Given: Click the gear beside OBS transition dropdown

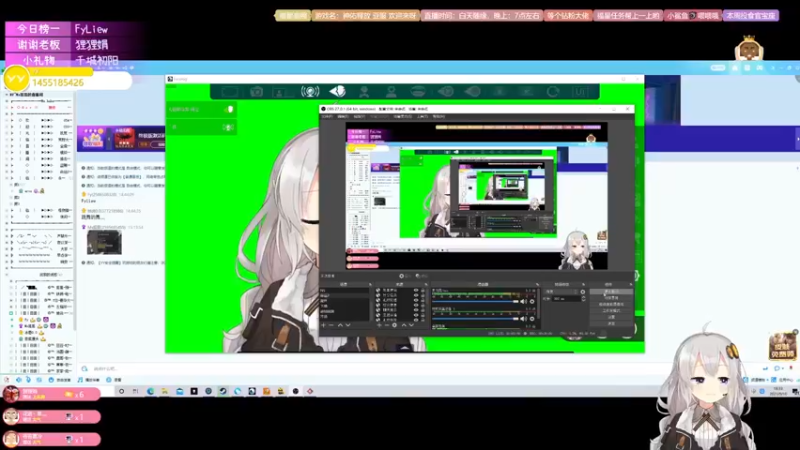Looking at the screenshot, I should pyautogui.click(x=583, y=291).
